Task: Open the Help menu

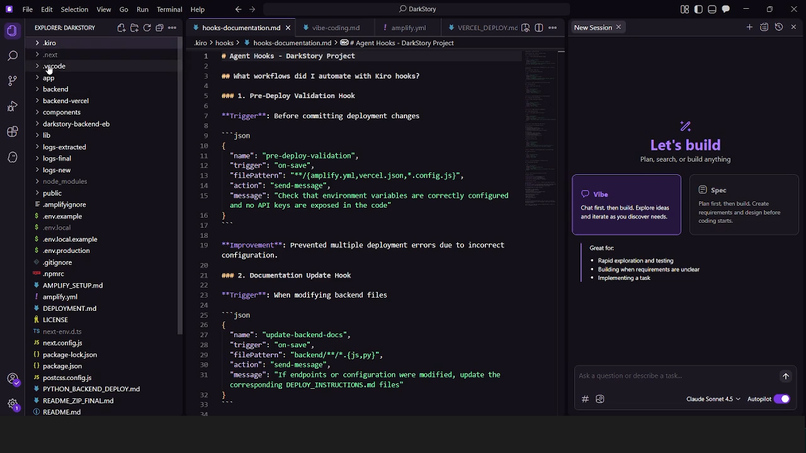Action: point(197,9)
